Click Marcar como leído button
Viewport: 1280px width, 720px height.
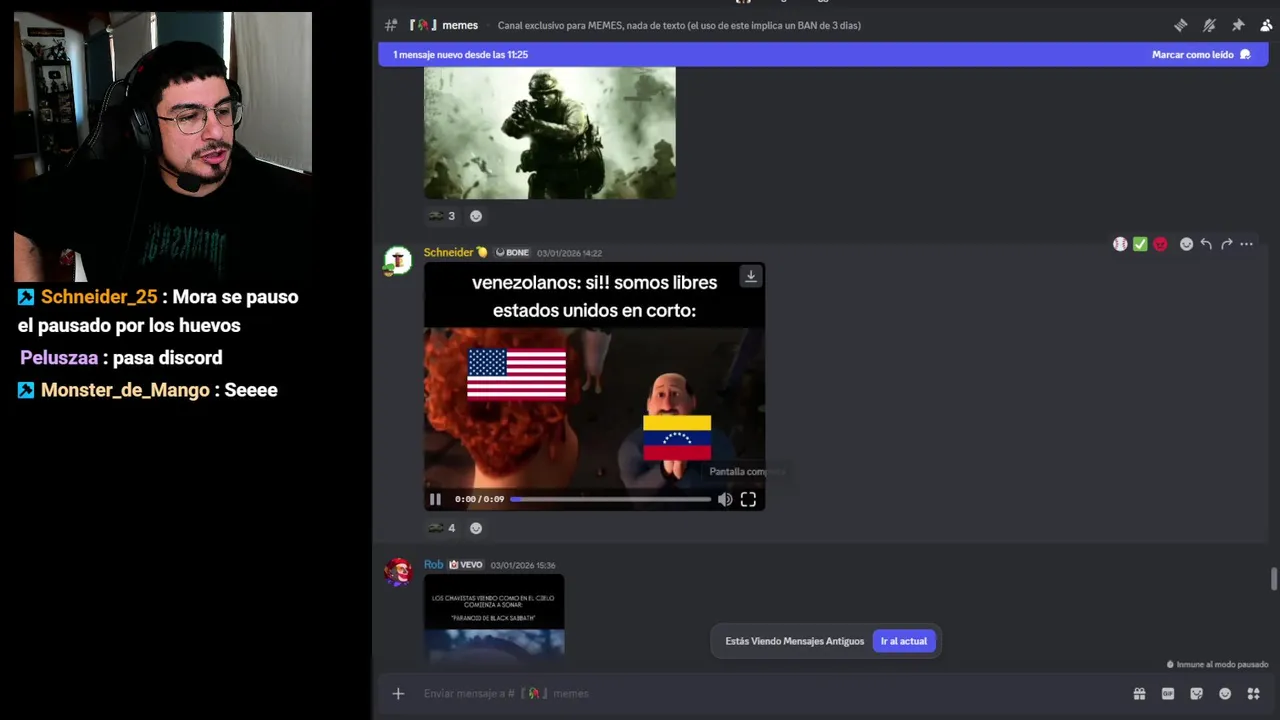point(1200,55)
